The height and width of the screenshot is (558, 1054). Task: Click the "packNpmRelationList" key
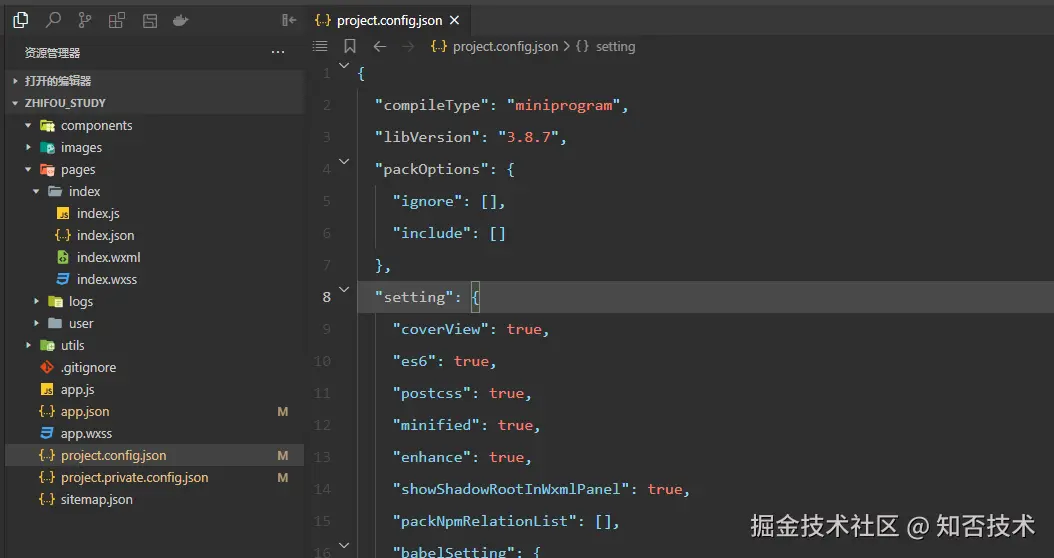click(484, 521)
